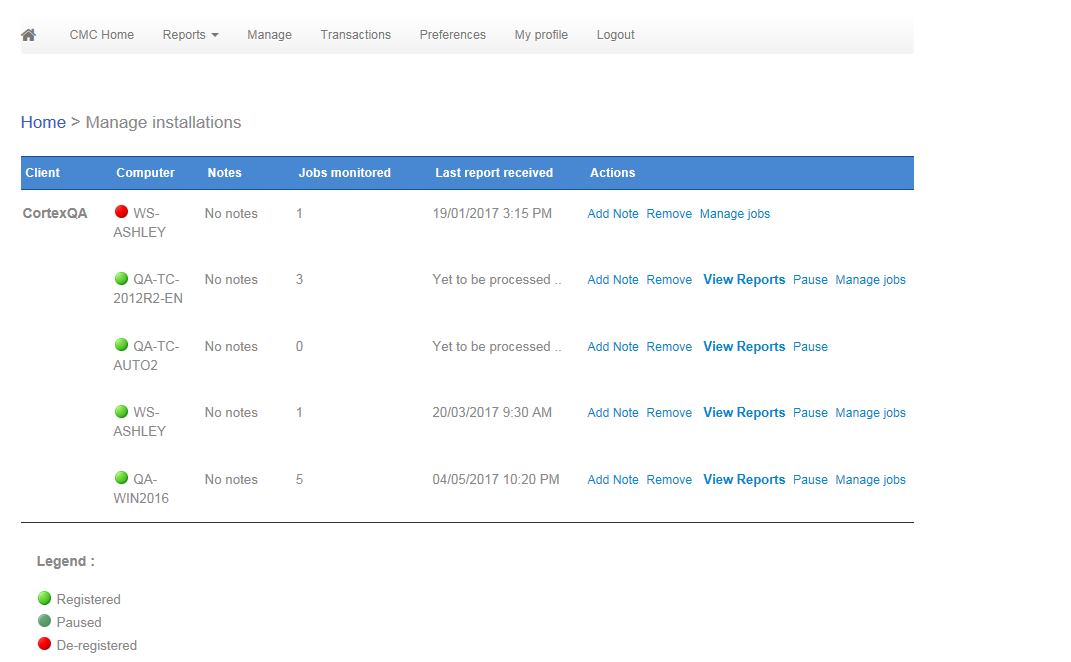Click jobs count 5 for QA-WIN2016
Viewport: 1071px width, 662px height.
tap(299, 480)
